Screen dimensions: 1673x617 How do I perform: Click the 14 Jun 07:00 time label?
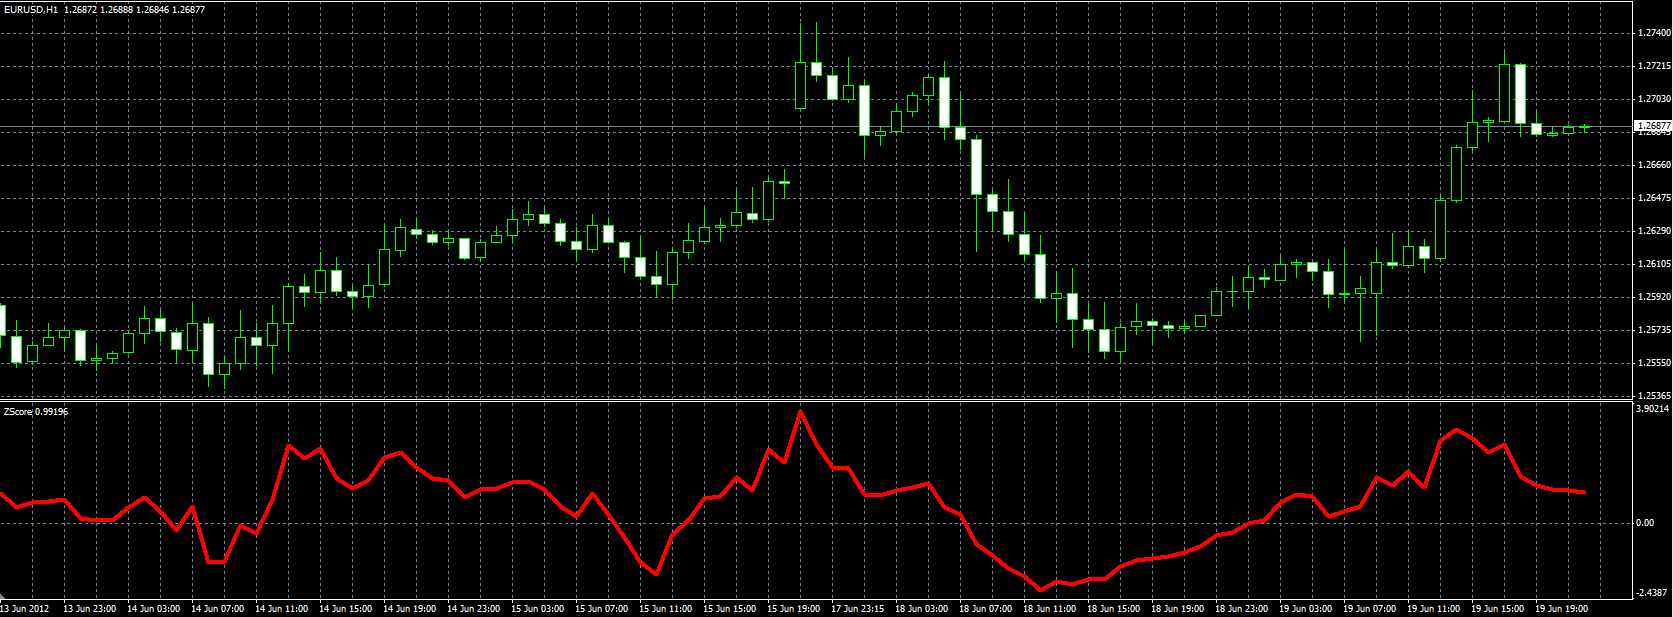coord(217,609)
